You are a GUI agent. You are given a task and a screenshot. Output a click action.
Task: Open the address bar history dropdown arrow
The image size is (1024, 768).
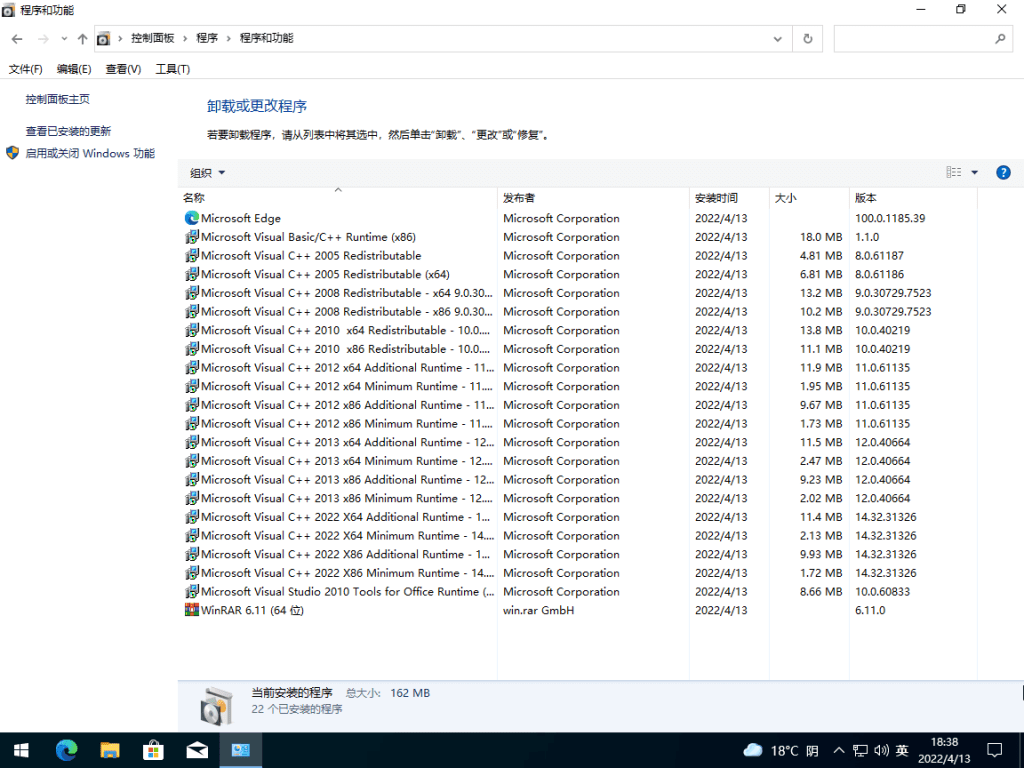[778, 38]
